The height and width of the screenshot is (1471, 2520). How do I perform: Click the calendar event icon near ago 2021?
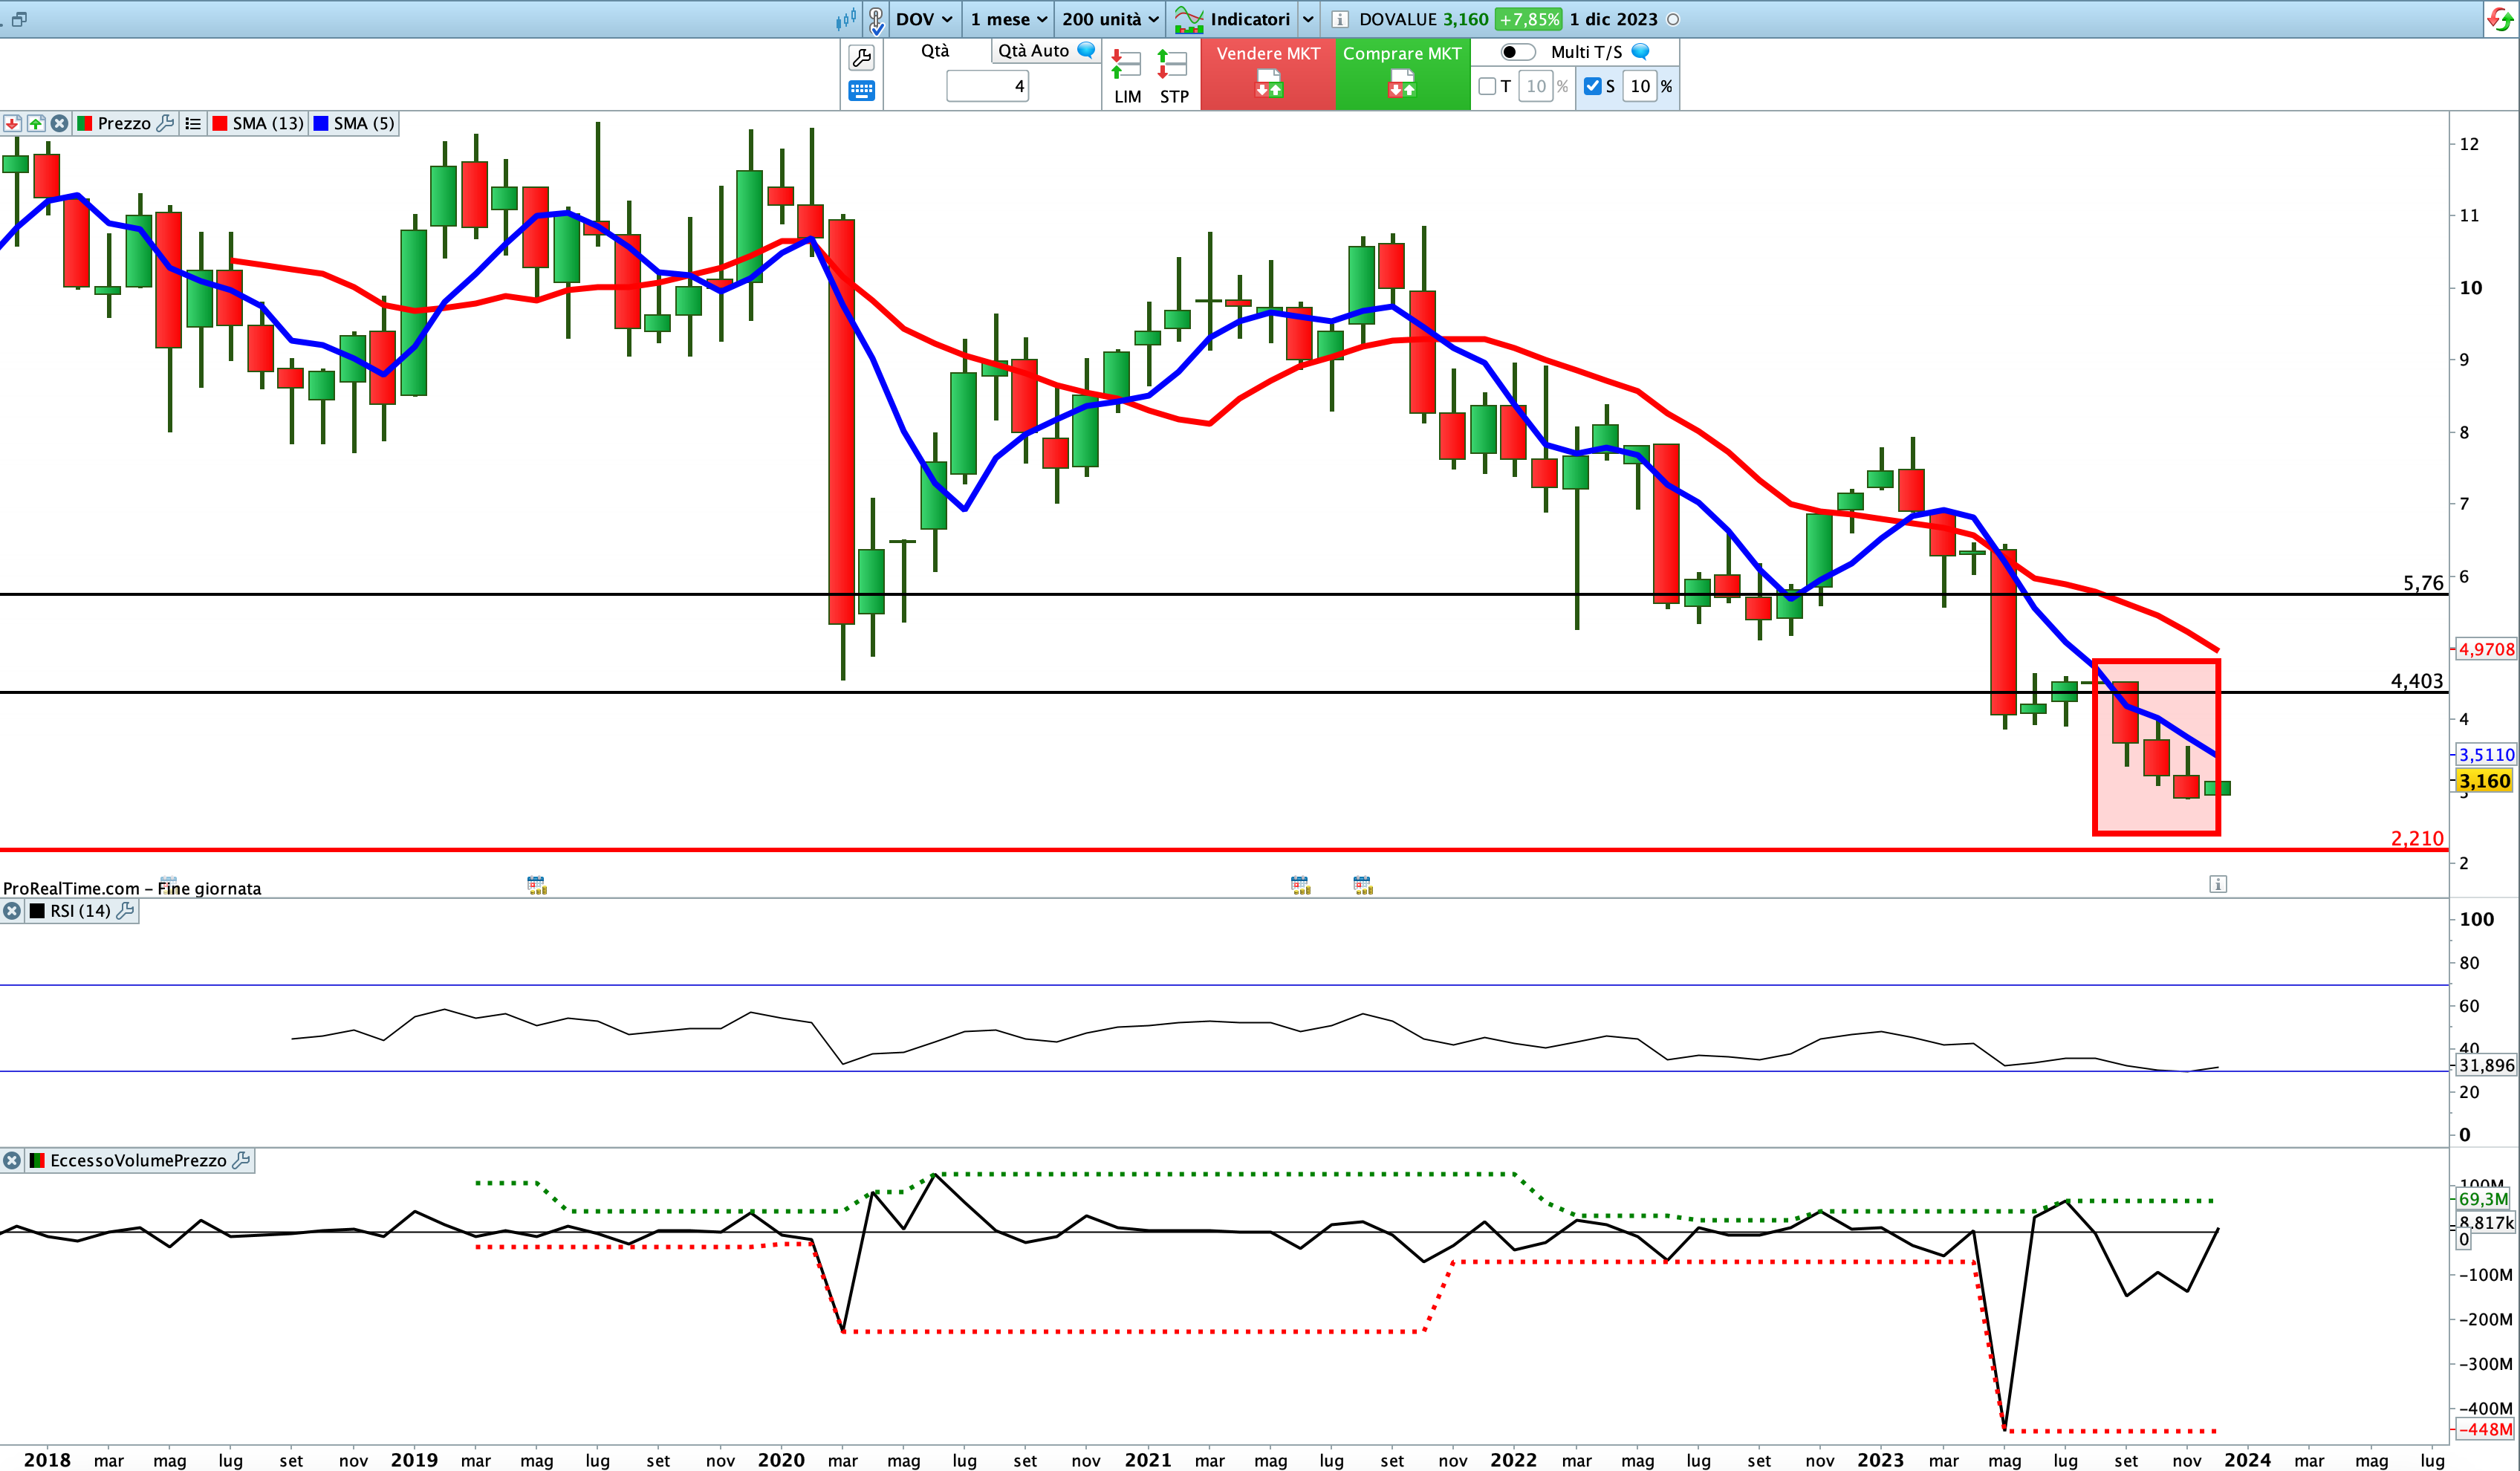(1363, 885)
